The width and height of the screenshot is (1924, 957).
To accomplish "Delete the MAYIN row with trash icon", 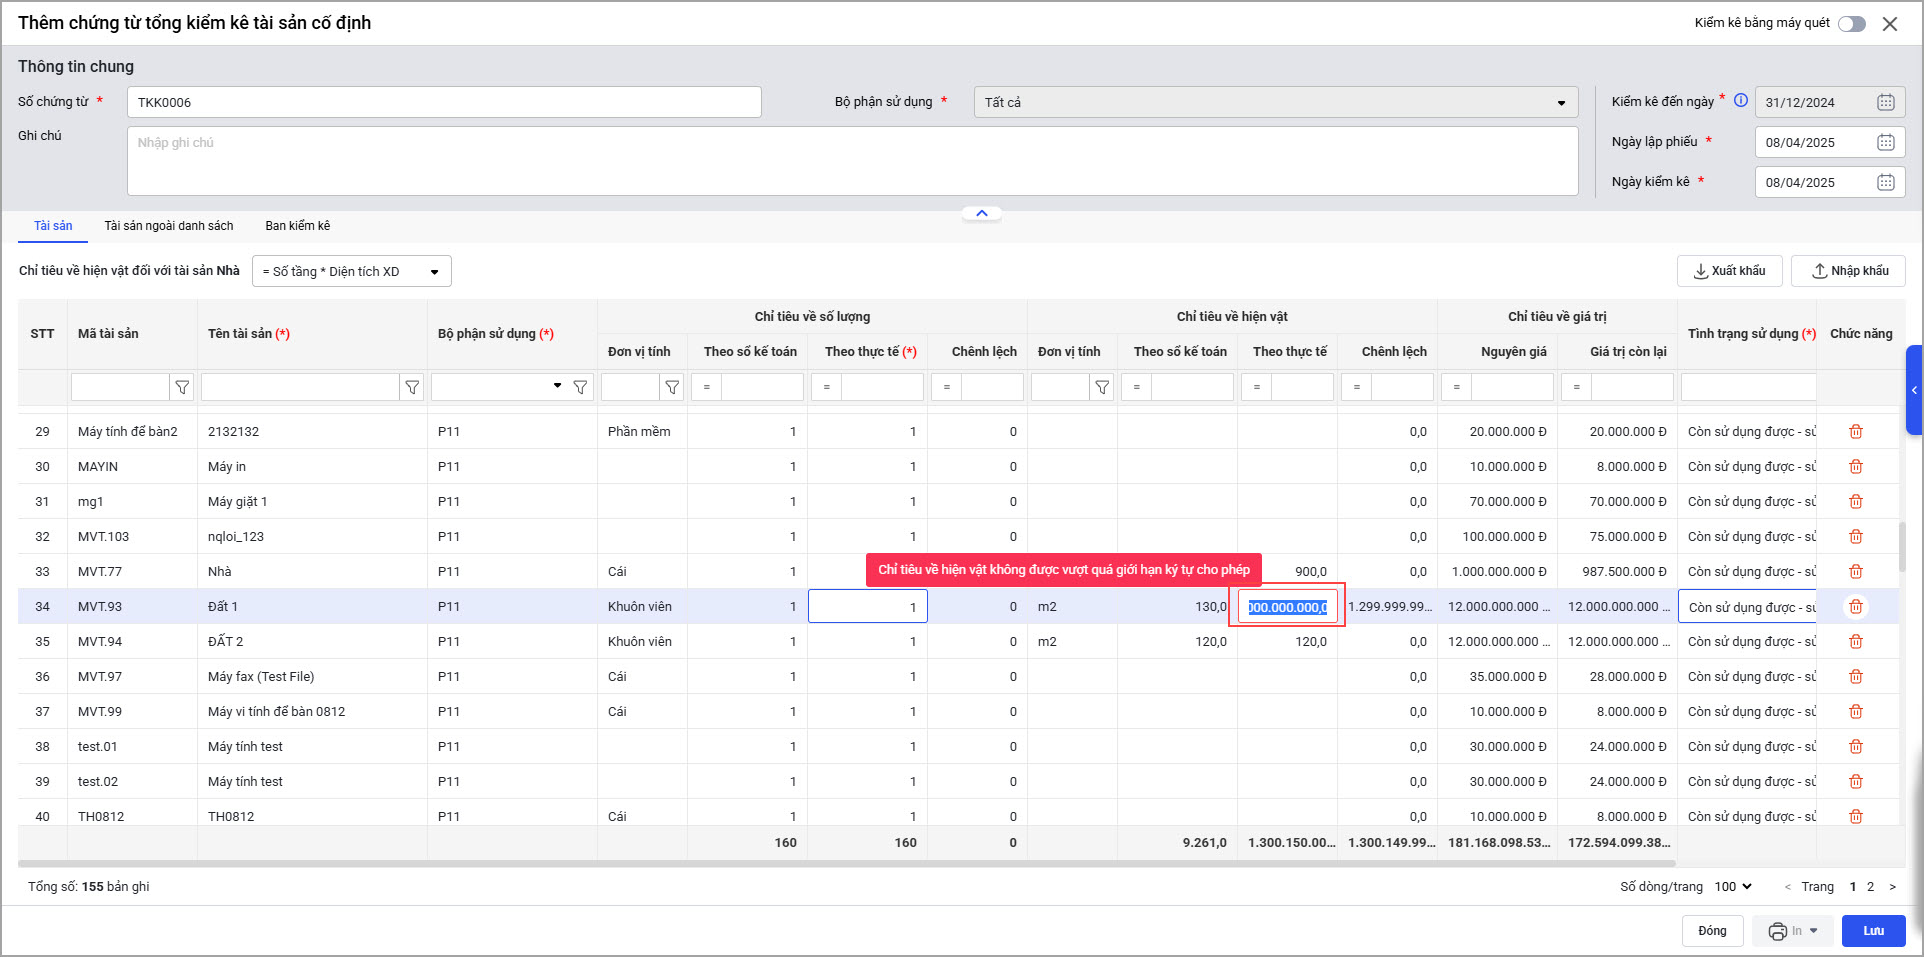I will 1856,467.
